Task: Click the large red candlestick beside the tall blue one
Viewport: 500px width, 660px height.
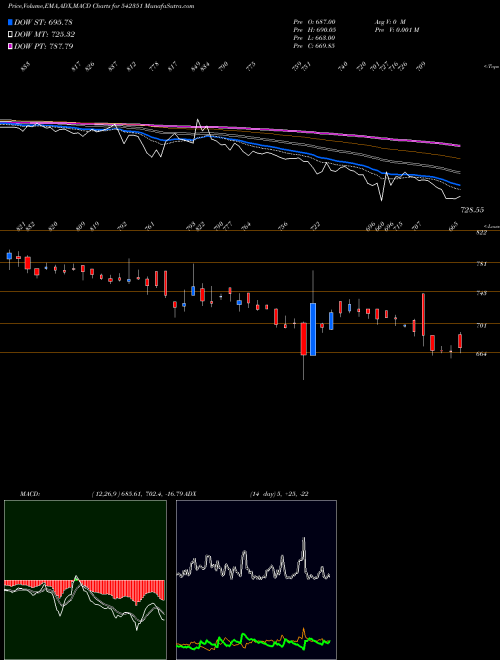Action: coord(303,339)
